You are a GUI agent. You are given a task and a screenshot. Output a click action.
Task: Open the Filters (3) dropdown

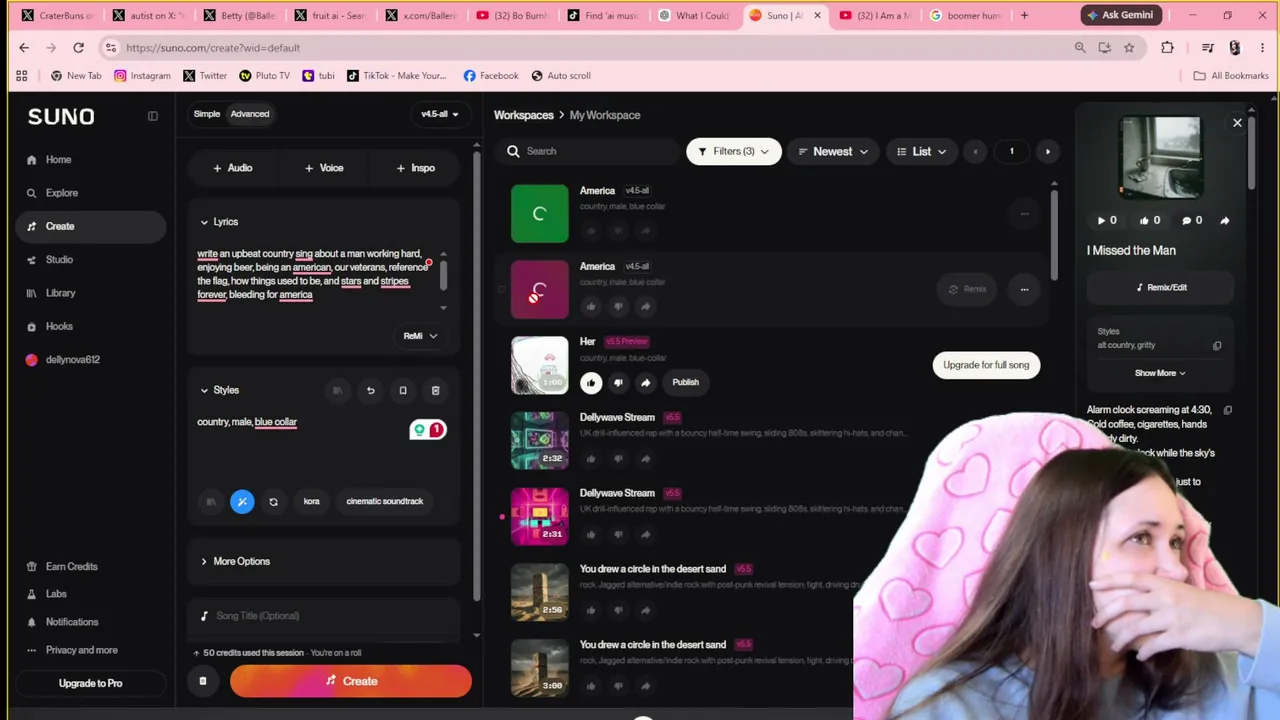tap(733, 152)
